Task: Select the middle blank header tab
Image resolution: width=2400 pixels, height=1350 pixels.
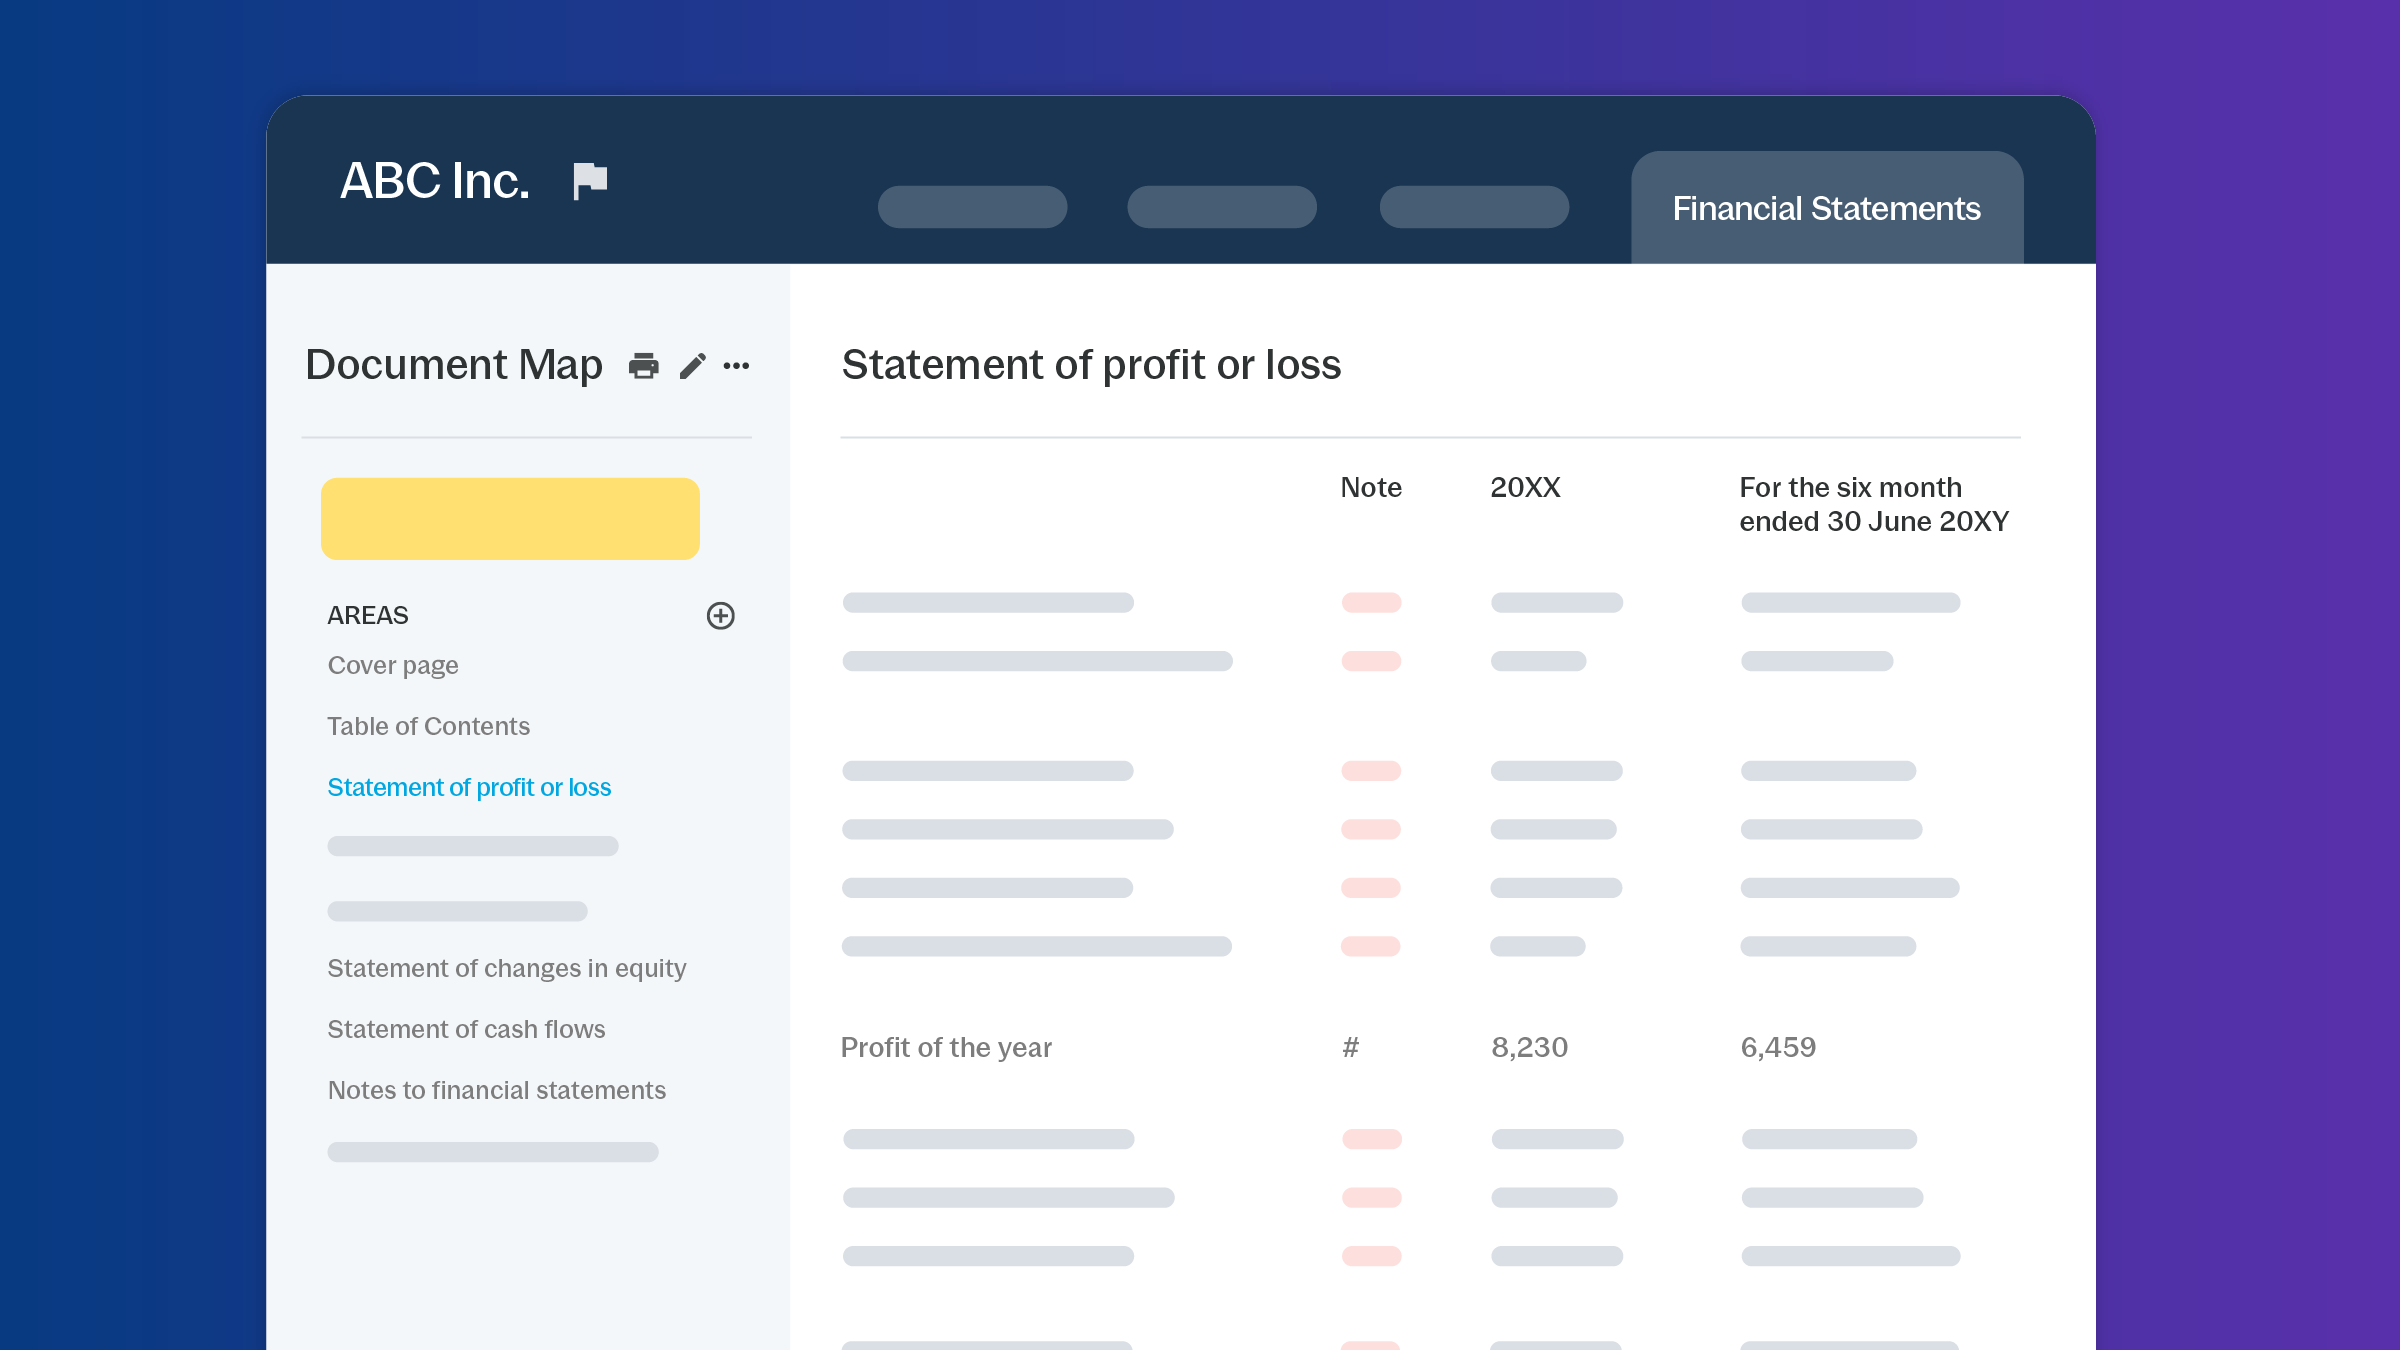Action: pos(1221,207)
